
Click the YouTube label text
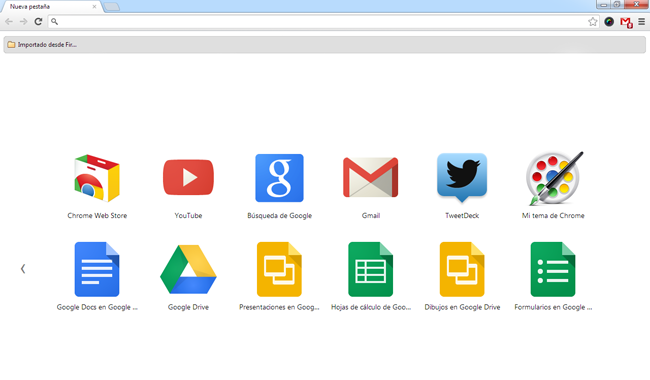click(188, 215)
